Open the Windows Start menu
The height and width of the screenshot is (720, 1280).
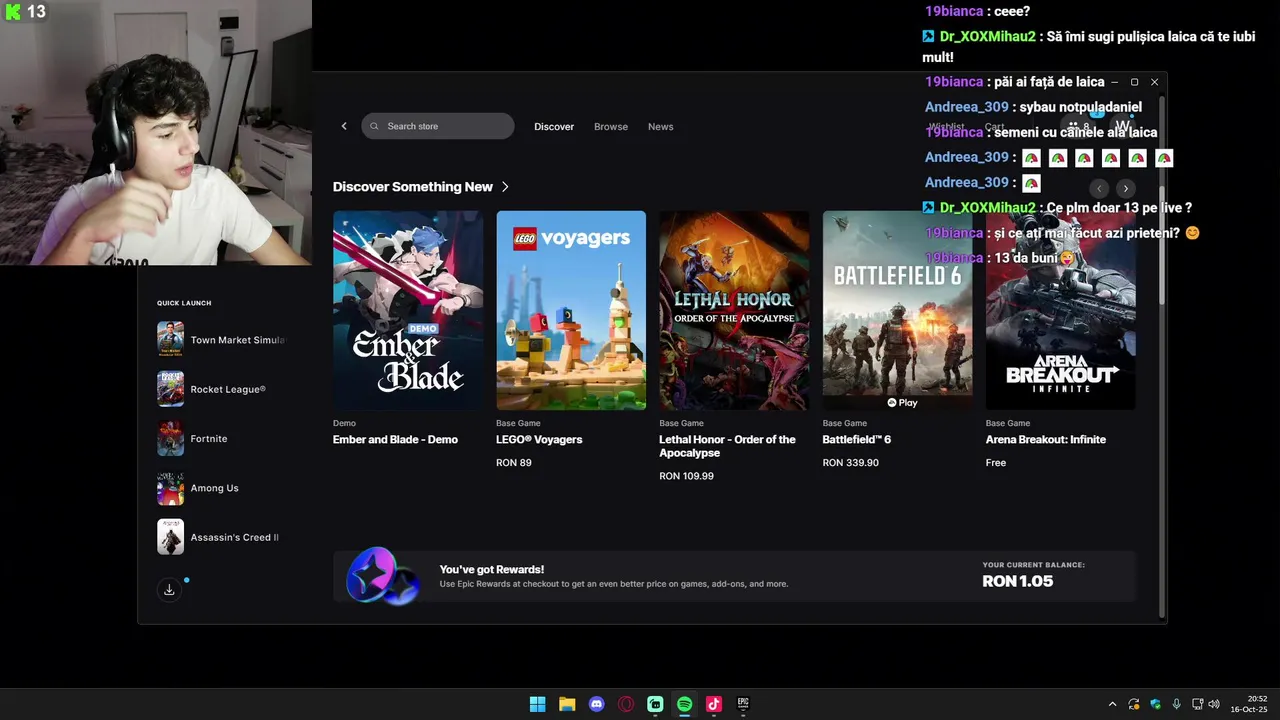(537, 704)
